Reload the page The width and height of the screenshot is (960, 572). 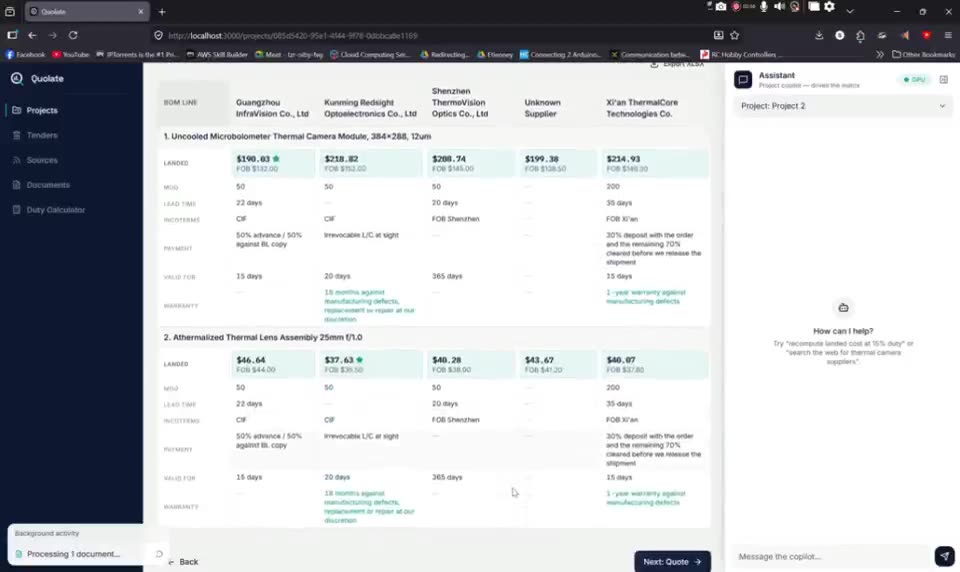tap(73, 36)
